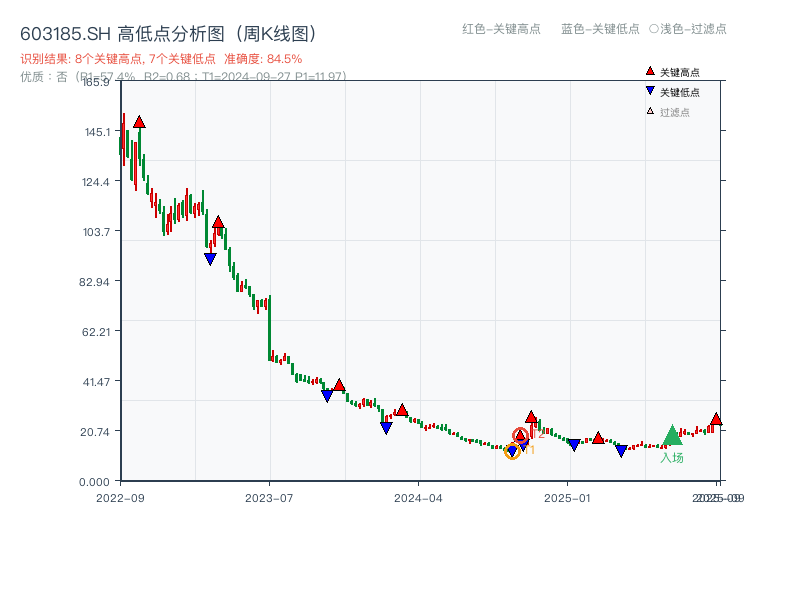800x600 pixels.
Task: Click the 入场 entry label text
Action: pos(672,455)
